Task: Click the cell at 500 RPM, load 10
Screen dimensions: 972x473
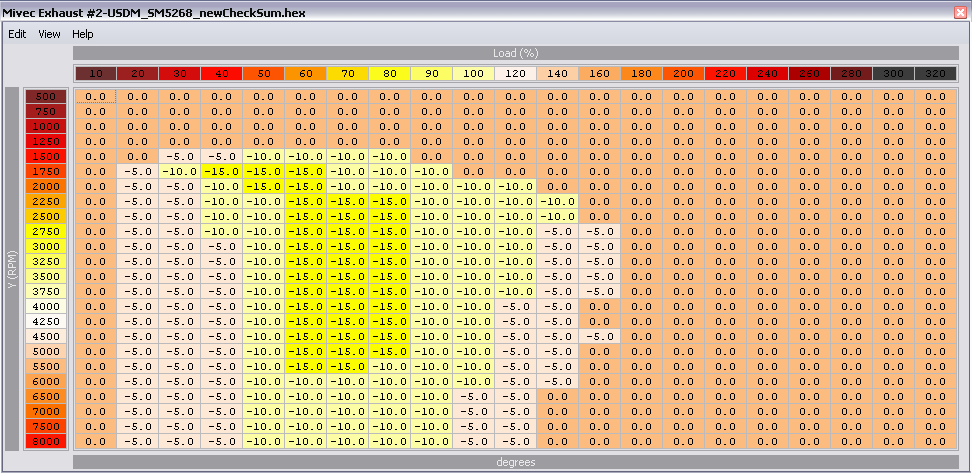Action: click(95, 97)
